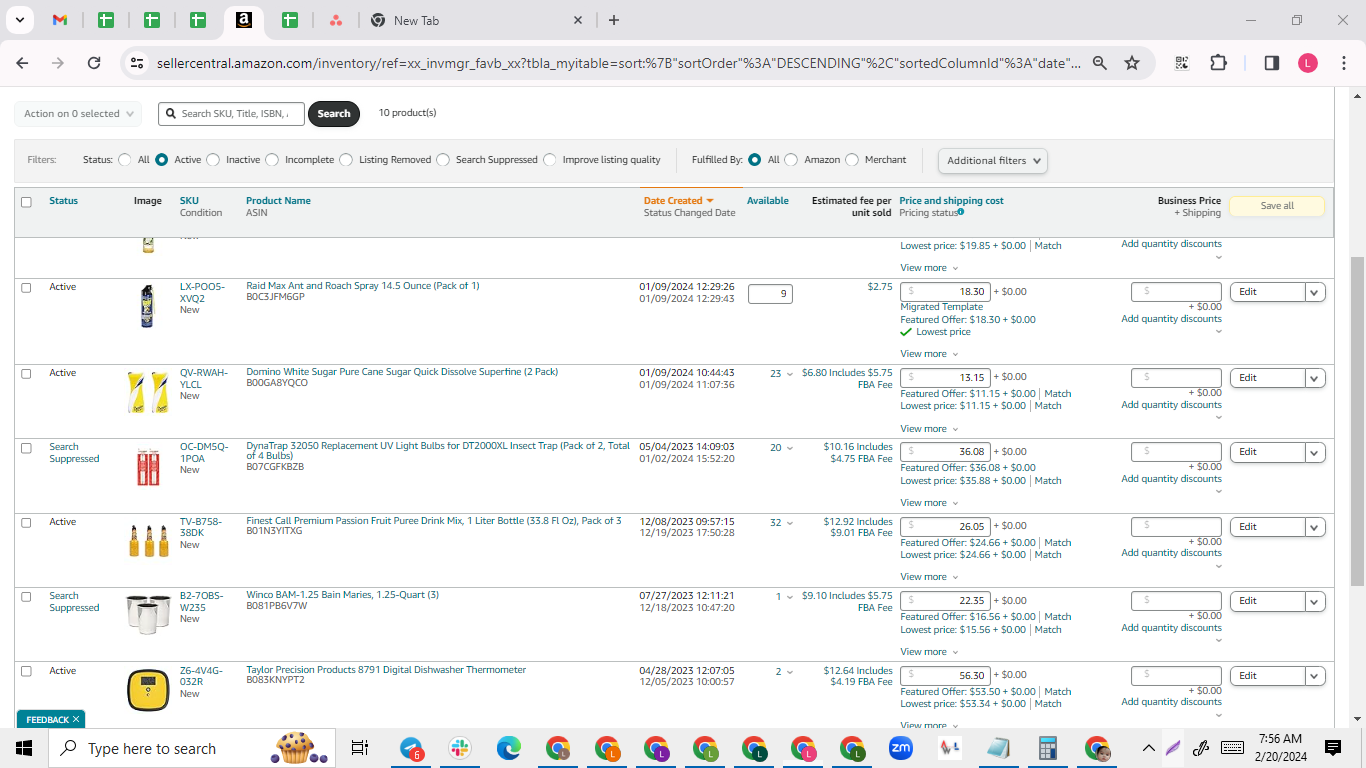Open the Edit dropdown arrow for Raid row

(x=1316, y=292)
